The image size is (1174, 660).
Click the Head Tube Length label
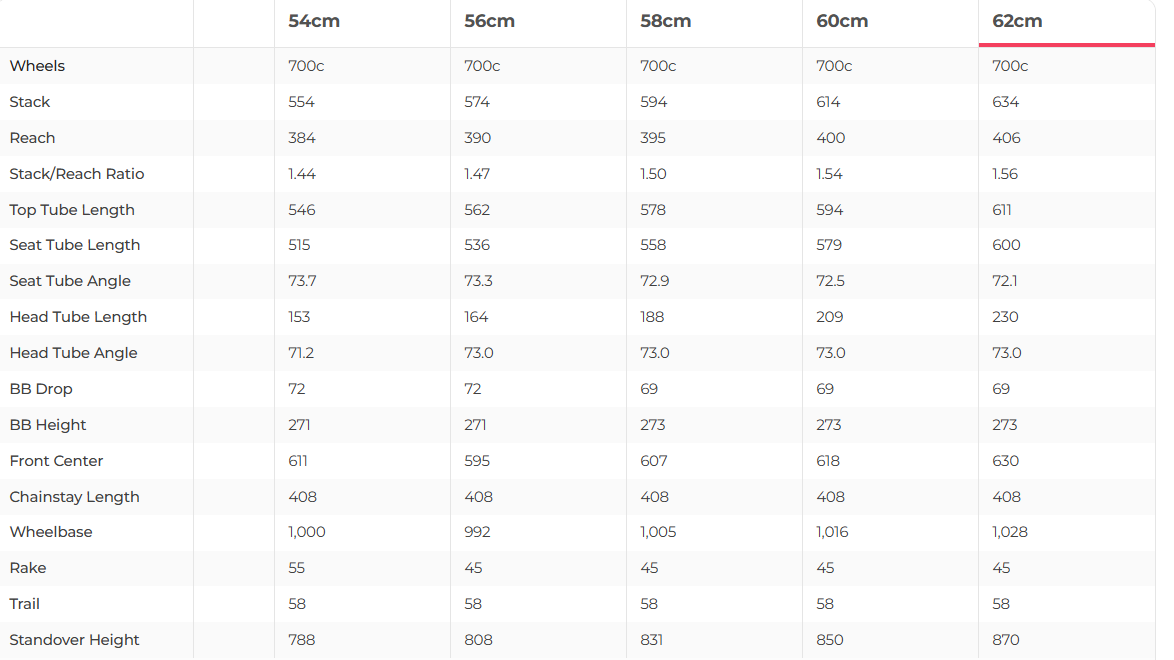[x=78, y=317]
